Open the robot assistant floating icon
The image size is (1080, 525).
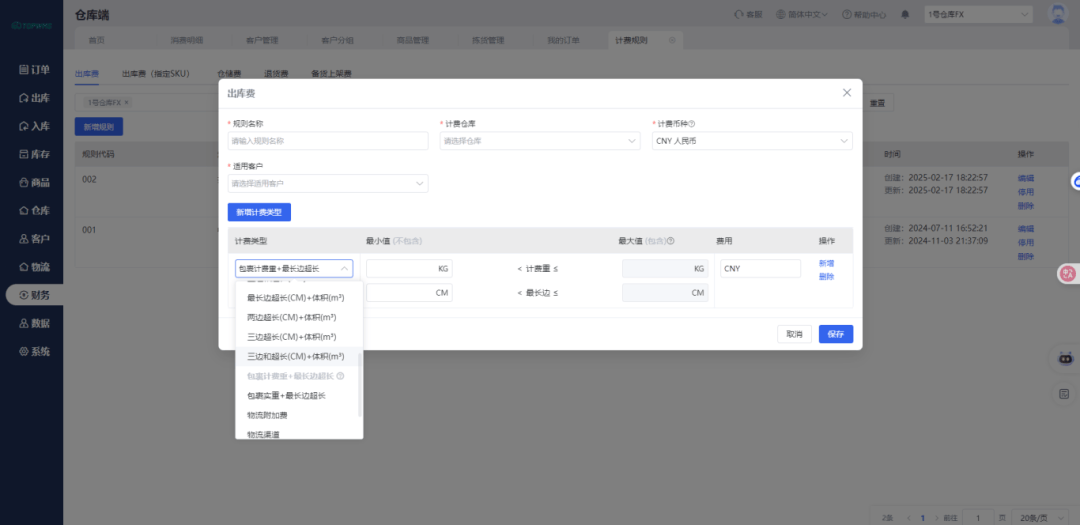tap(1066, 358)
